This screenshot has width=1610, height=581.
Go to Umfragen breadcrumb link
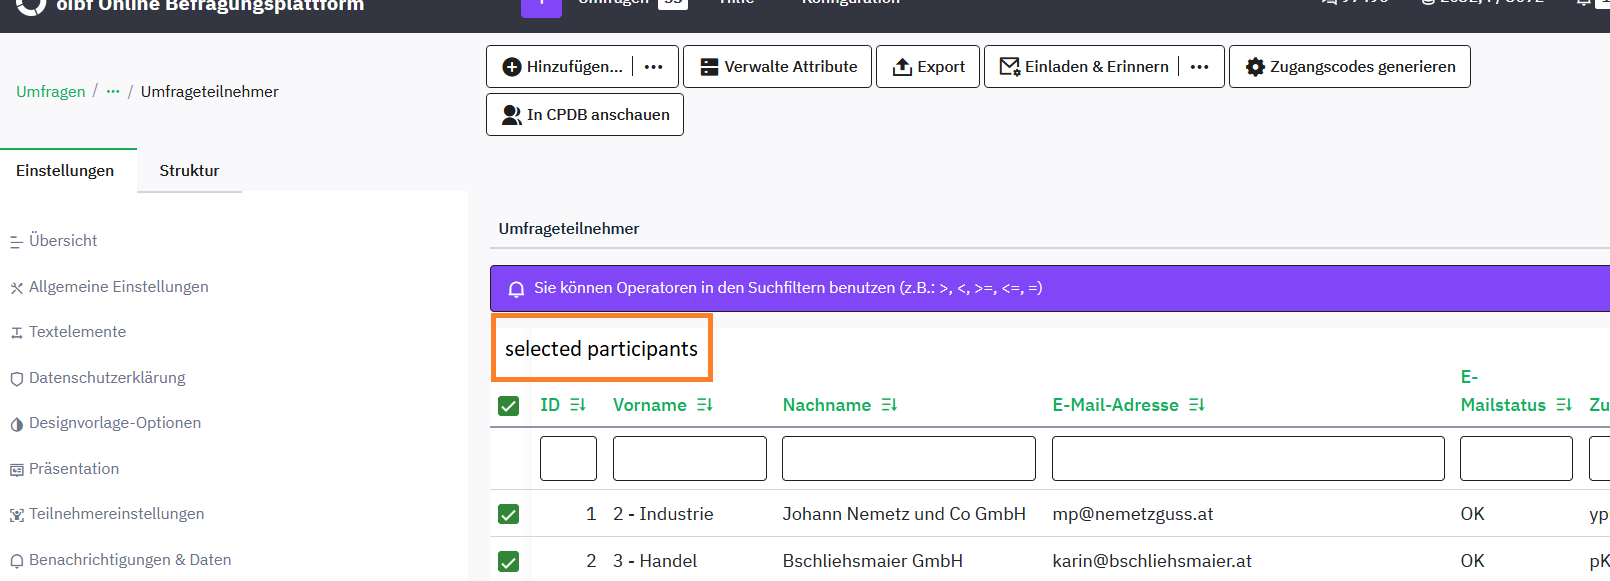51,92
